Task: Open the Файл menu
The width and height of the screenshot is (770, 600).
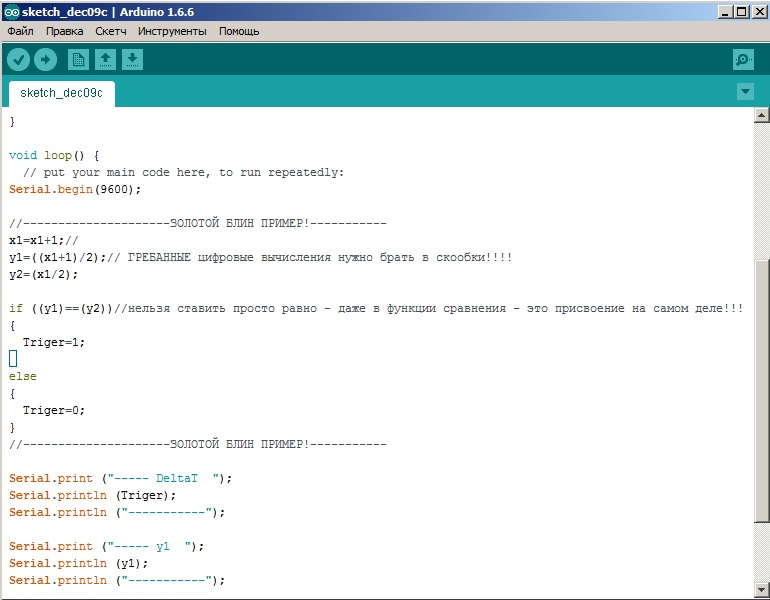Action: click(20, 31)
